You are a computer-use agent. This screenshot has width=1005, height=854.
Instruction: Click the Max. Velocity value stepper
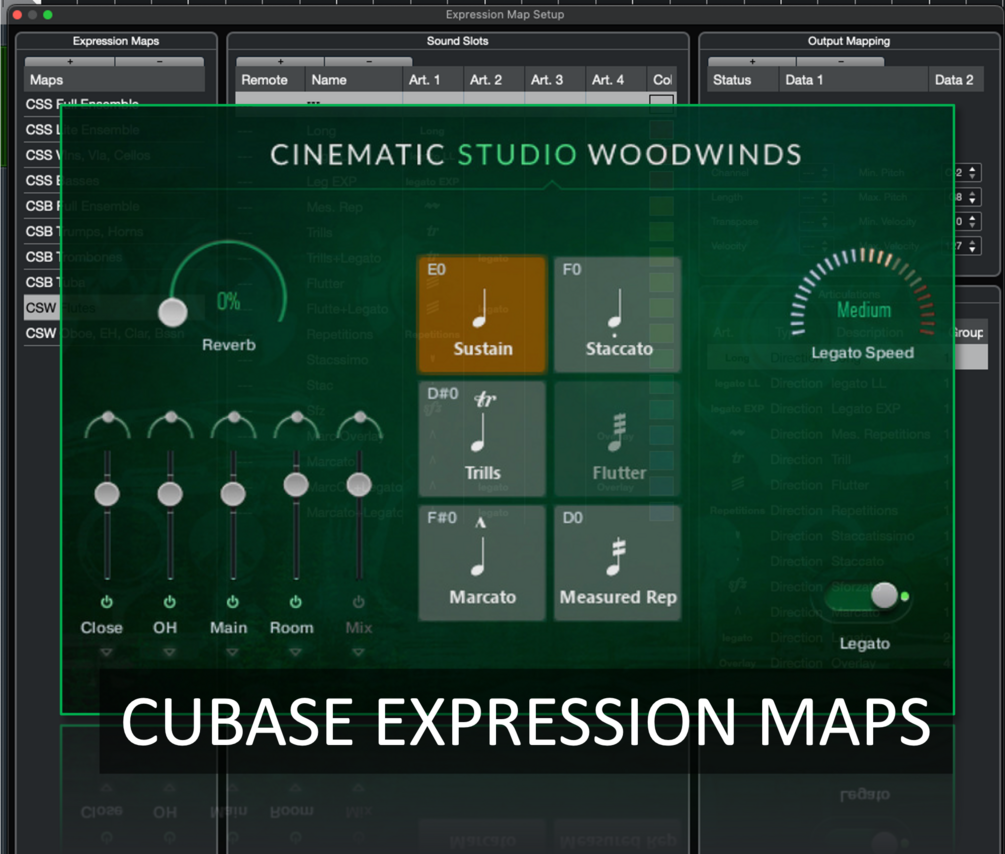tap(972, 246)
